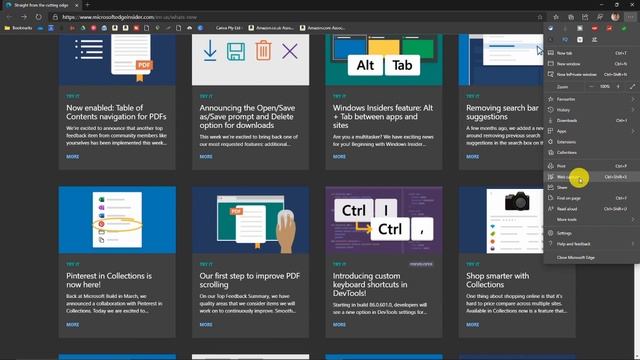Image resolution: width=640 pixels, height=360 pixels.
Task: Expand the History submenu
Action: coord(590,110)
